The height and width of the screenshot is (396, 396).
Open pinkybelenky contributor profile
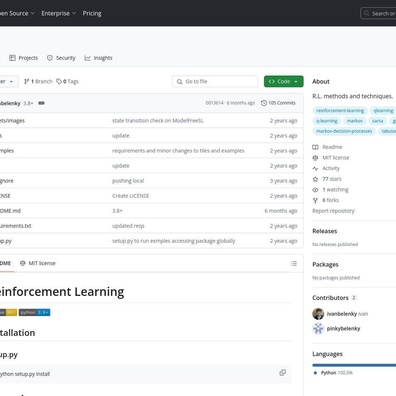[x=343, y=329]
